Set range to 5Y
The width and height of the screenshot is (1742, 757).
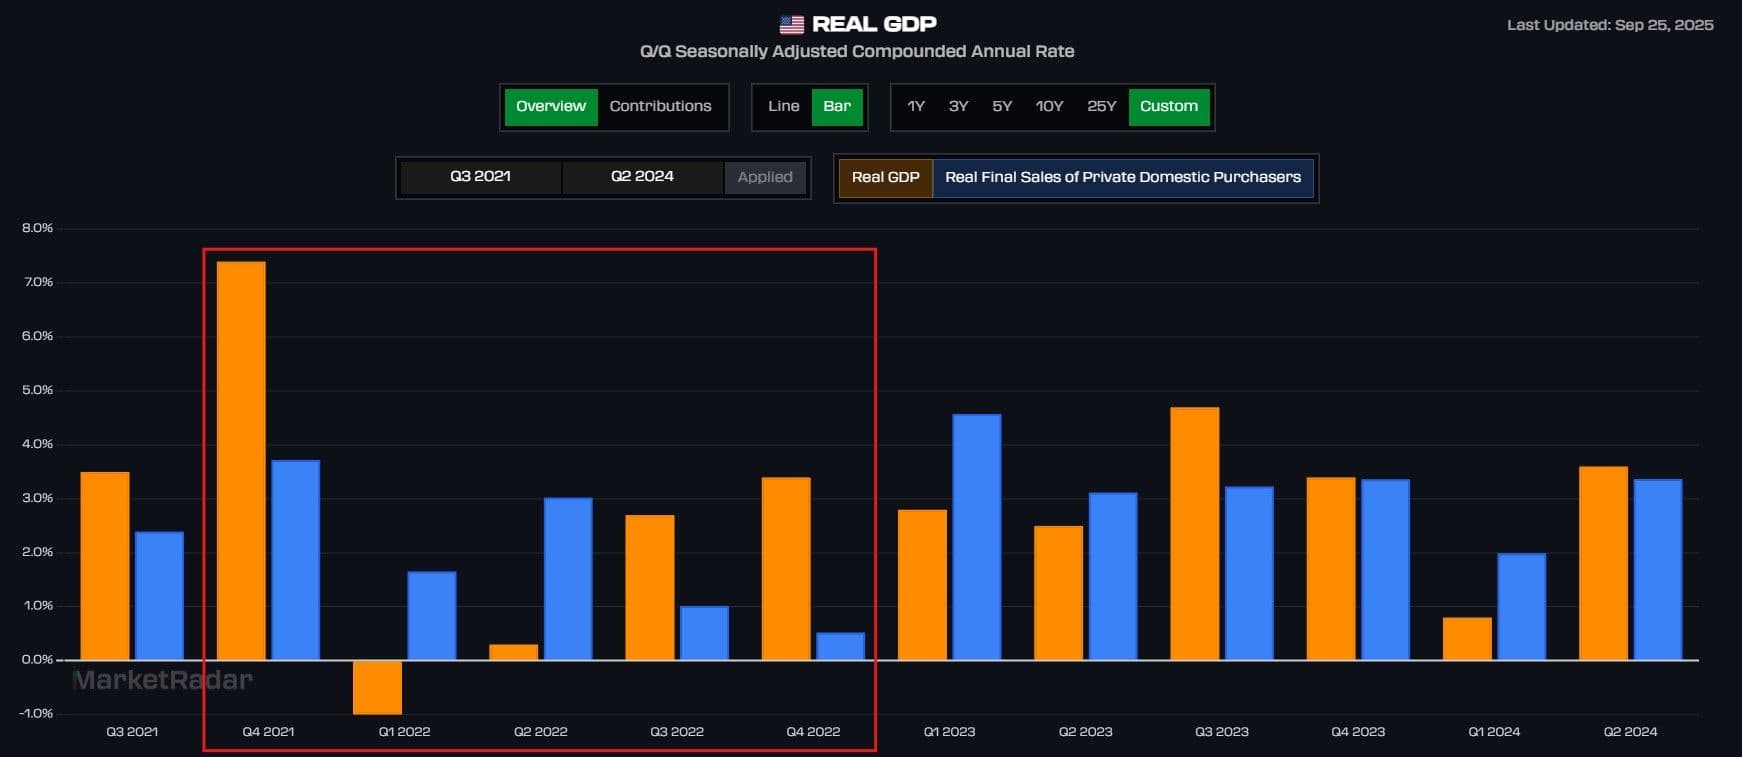[1002, 107]
